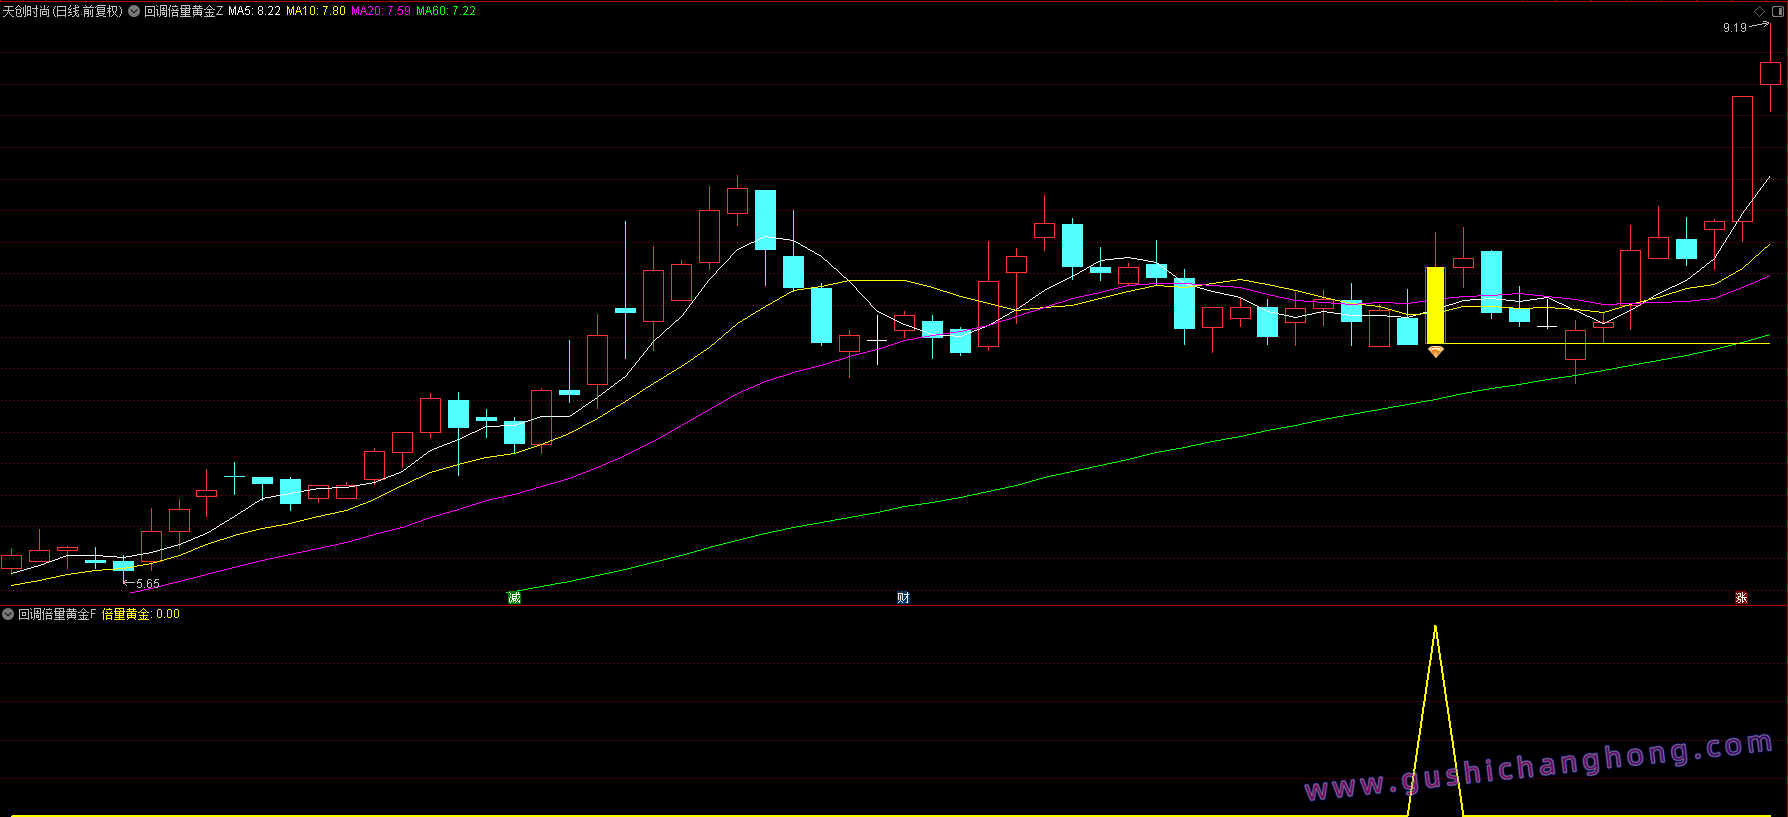Select the 回调倍量黄金F sub-indicator name
Image resolution: width=1788 pixels, height=817 pixels.
click(57, 614)
